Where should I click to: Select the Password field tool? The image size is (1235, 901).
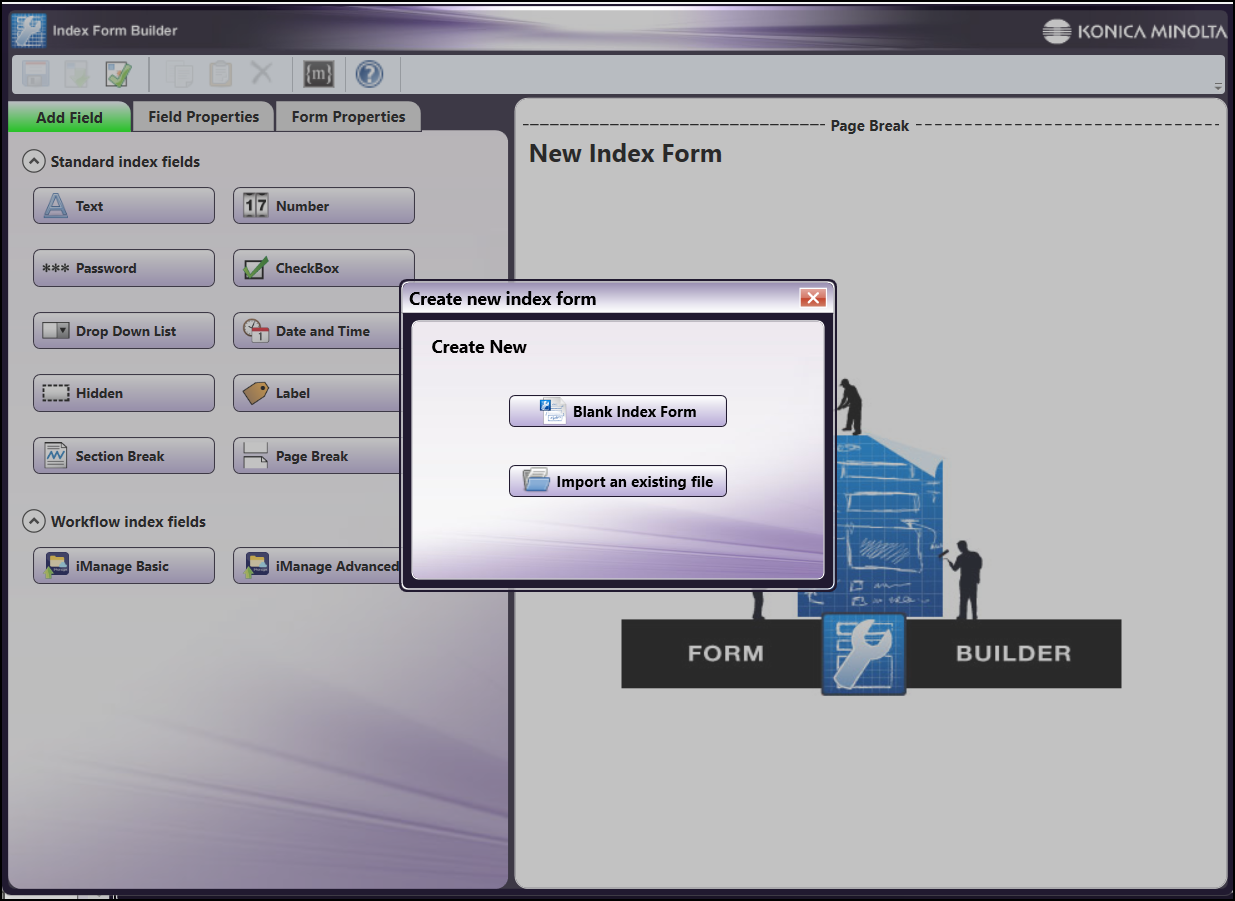pyautogui.click(x=123, y=268)
